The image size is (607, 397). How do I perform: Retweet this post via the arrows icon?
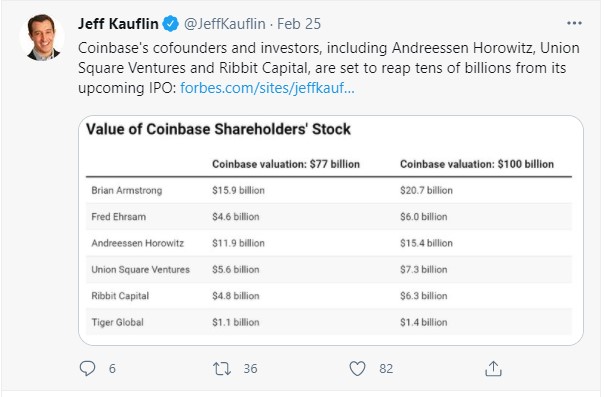click(x=222, y=368)
